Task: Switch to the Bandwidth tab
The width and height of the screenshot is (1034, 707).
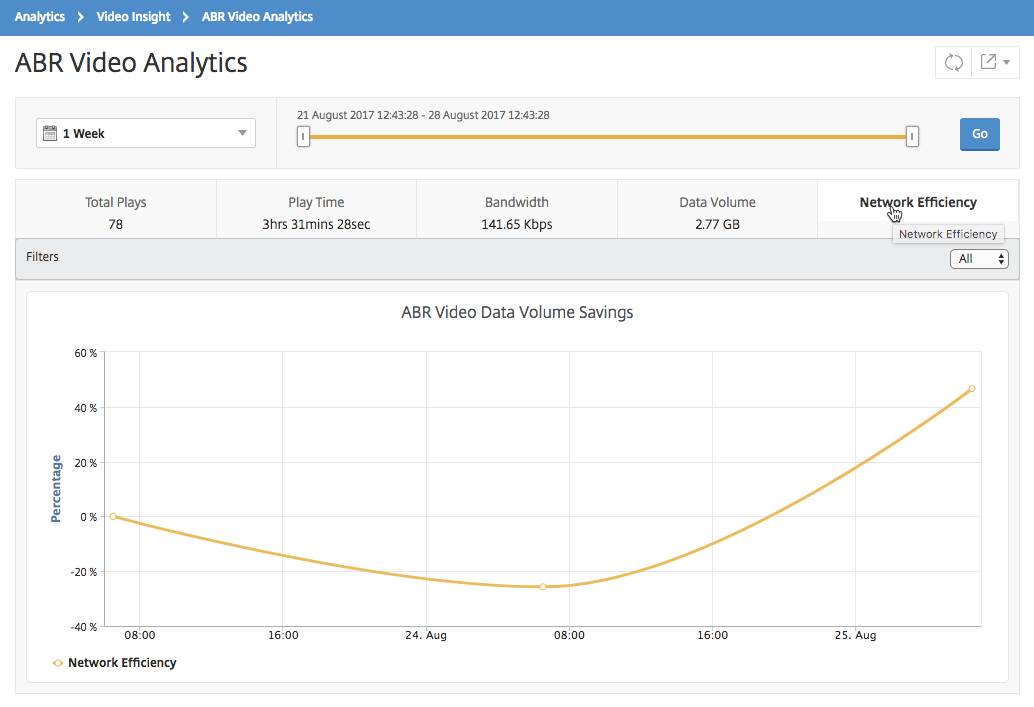Action: tap(517, 212)
